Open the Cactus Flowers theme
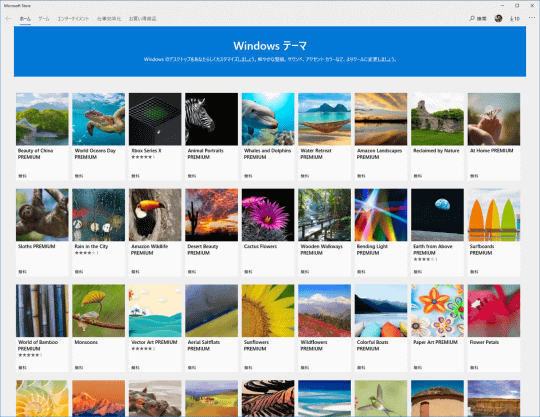This screenshot has width=540, height=417. coord(268,232)
